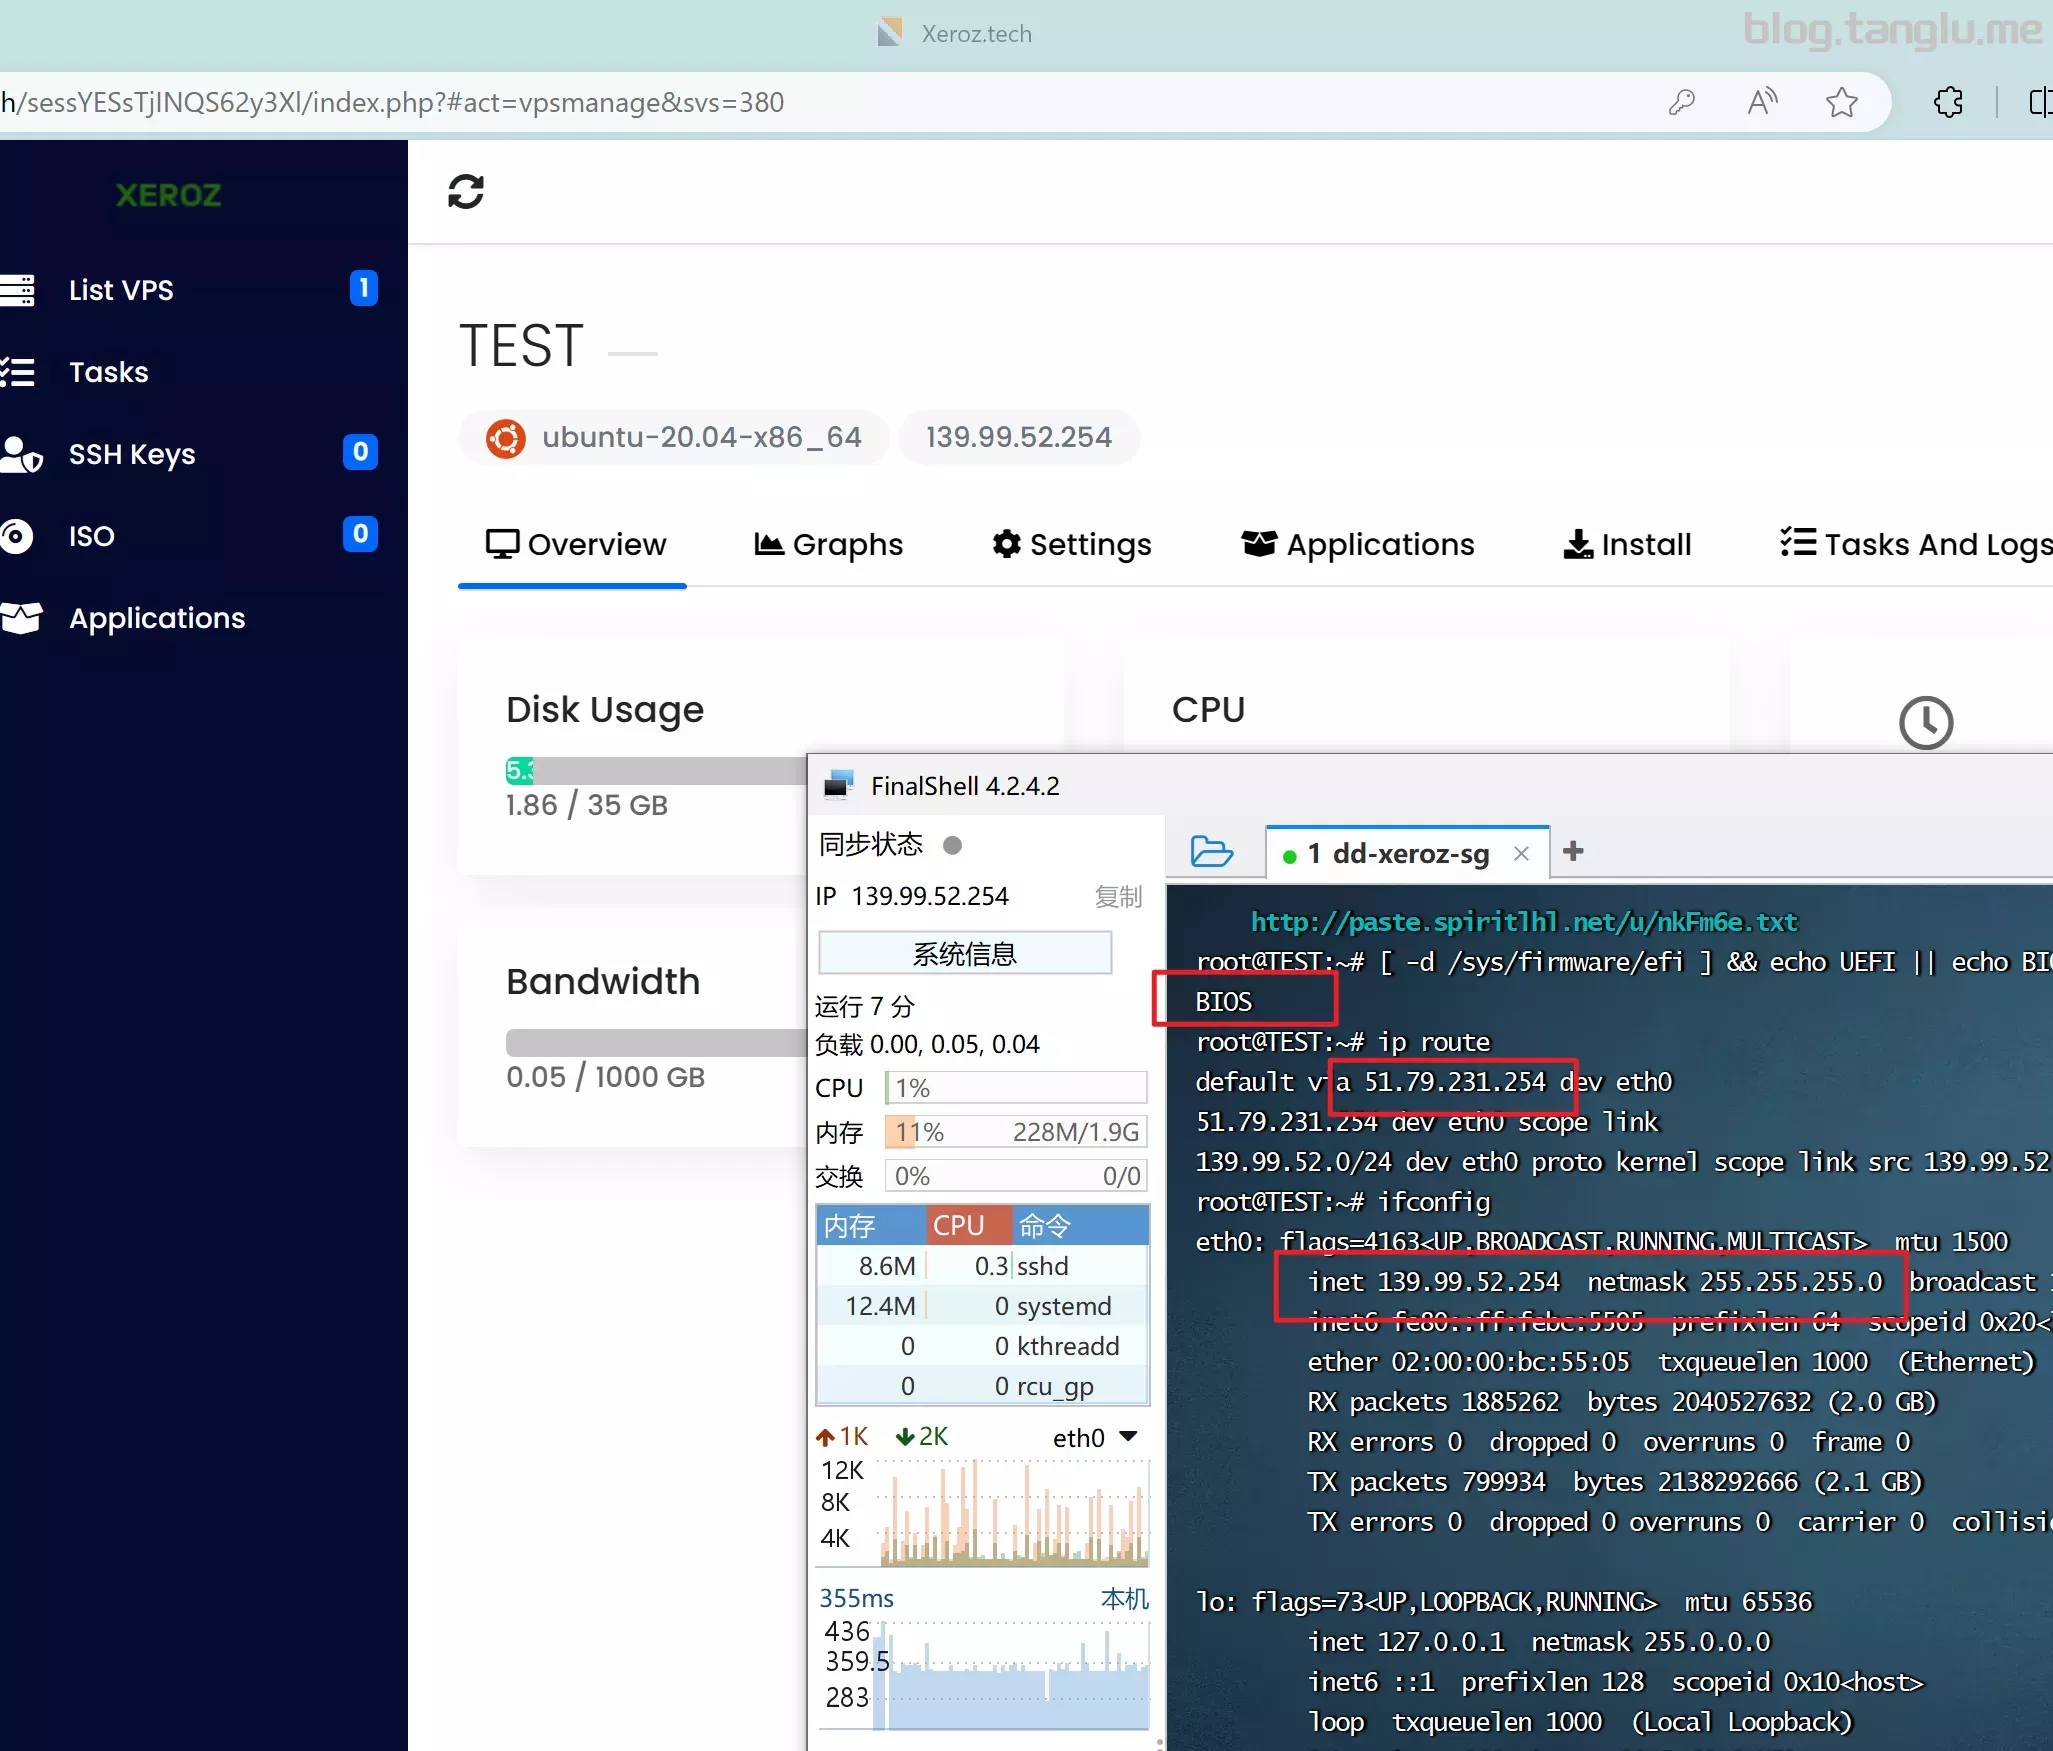The width and height of the screenshot is (2053, 1751).
Task: Add a new FinalShell tab with plus
Action: [x=1573, y=851]
